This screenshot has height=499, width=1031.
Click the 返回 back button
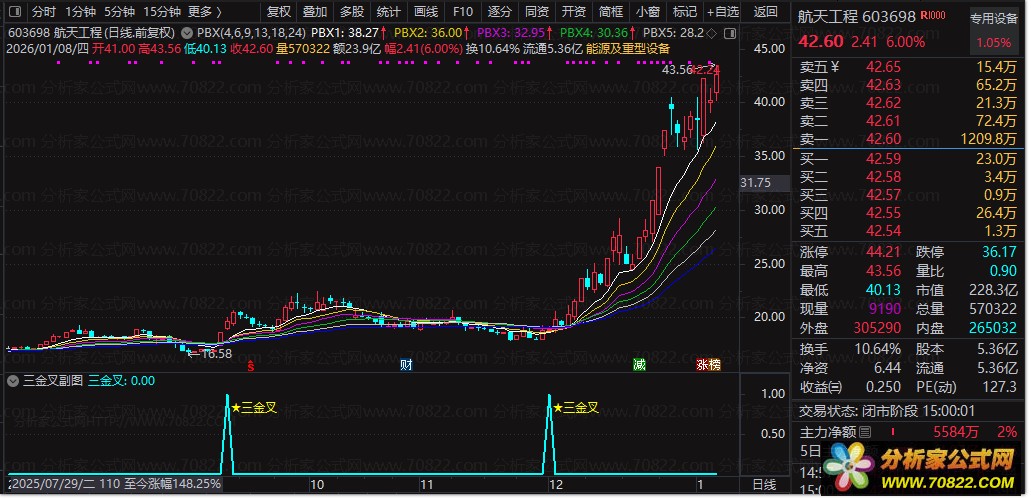[x=765, y=11]
